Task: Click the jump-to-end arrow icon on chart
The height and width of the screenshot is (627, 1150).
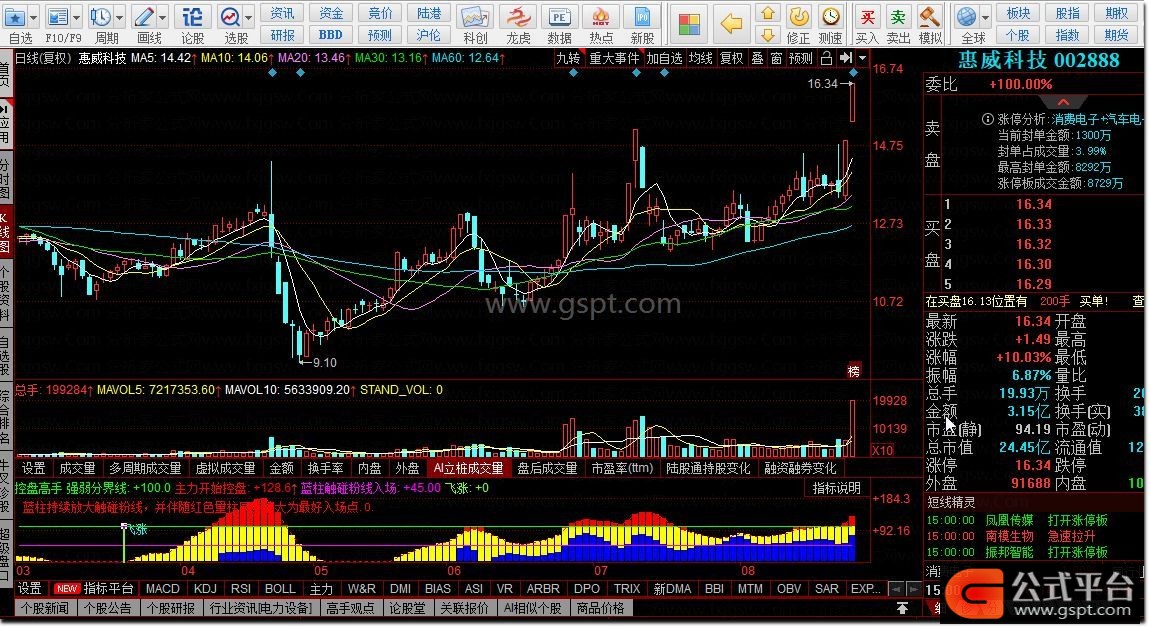Action: pos(846,58)
